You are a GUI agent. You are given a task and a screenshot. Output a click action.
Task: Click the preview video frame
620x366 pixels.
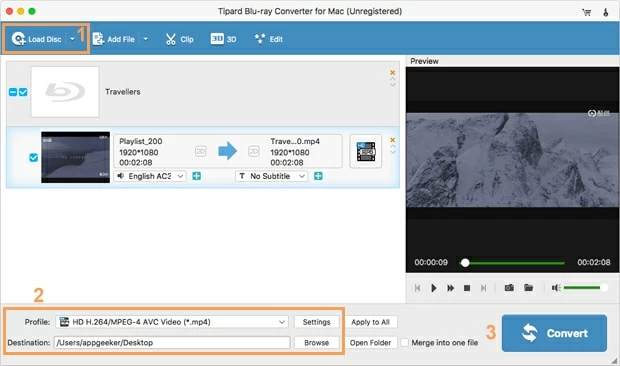[x=512, y=160]
